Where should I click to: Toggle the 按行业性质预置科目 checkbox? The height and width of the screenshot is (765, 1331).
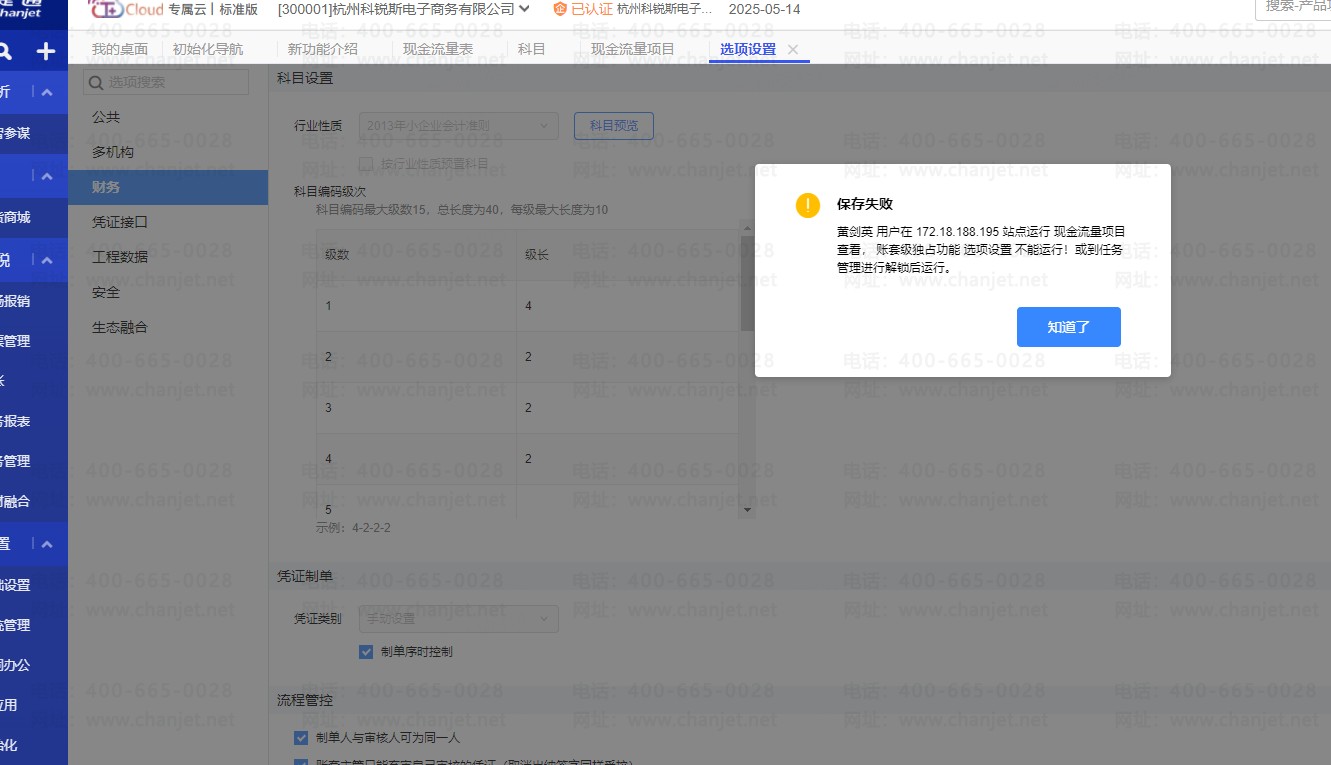pos(365,163)
